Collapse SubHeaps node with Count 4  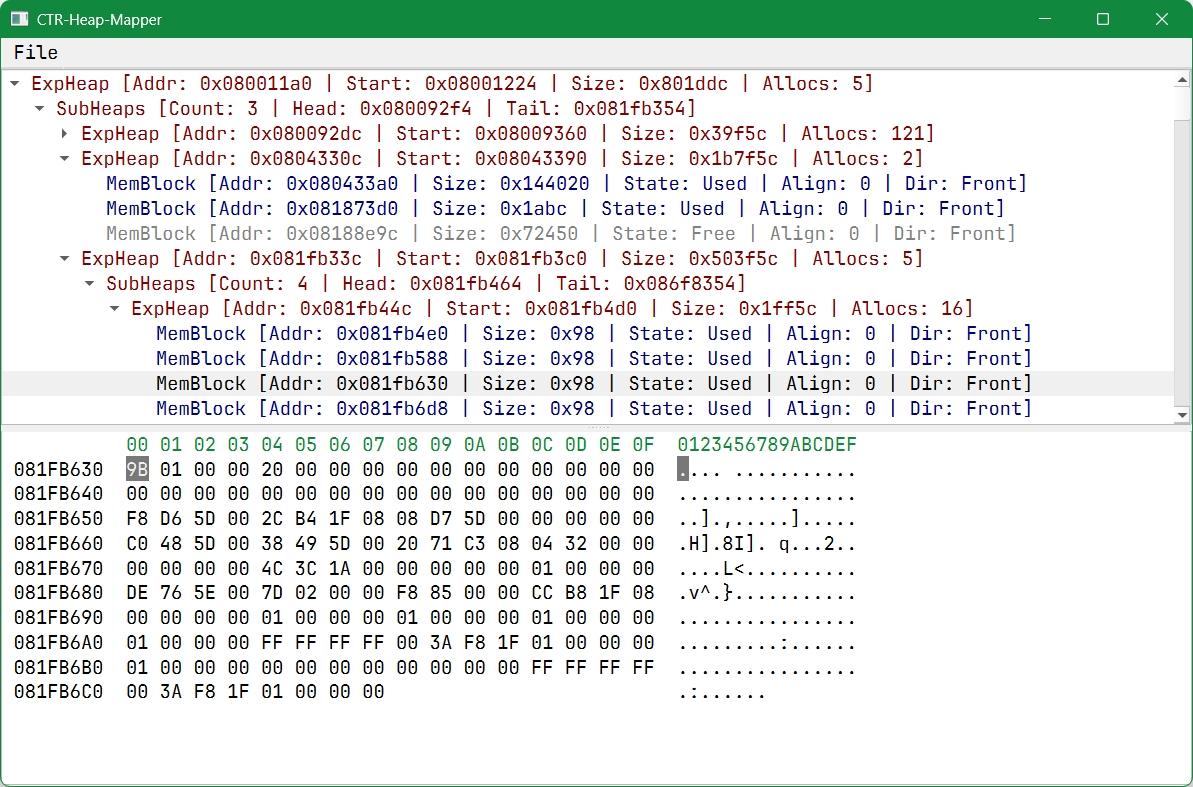pos(90,284)
